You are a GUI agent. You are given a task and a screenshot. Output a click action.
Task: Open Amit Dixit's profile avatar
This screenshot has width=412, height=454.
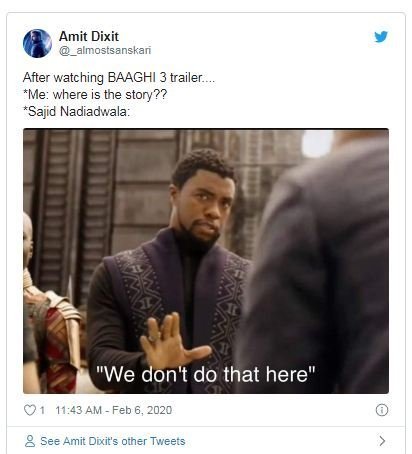(37, 43)
